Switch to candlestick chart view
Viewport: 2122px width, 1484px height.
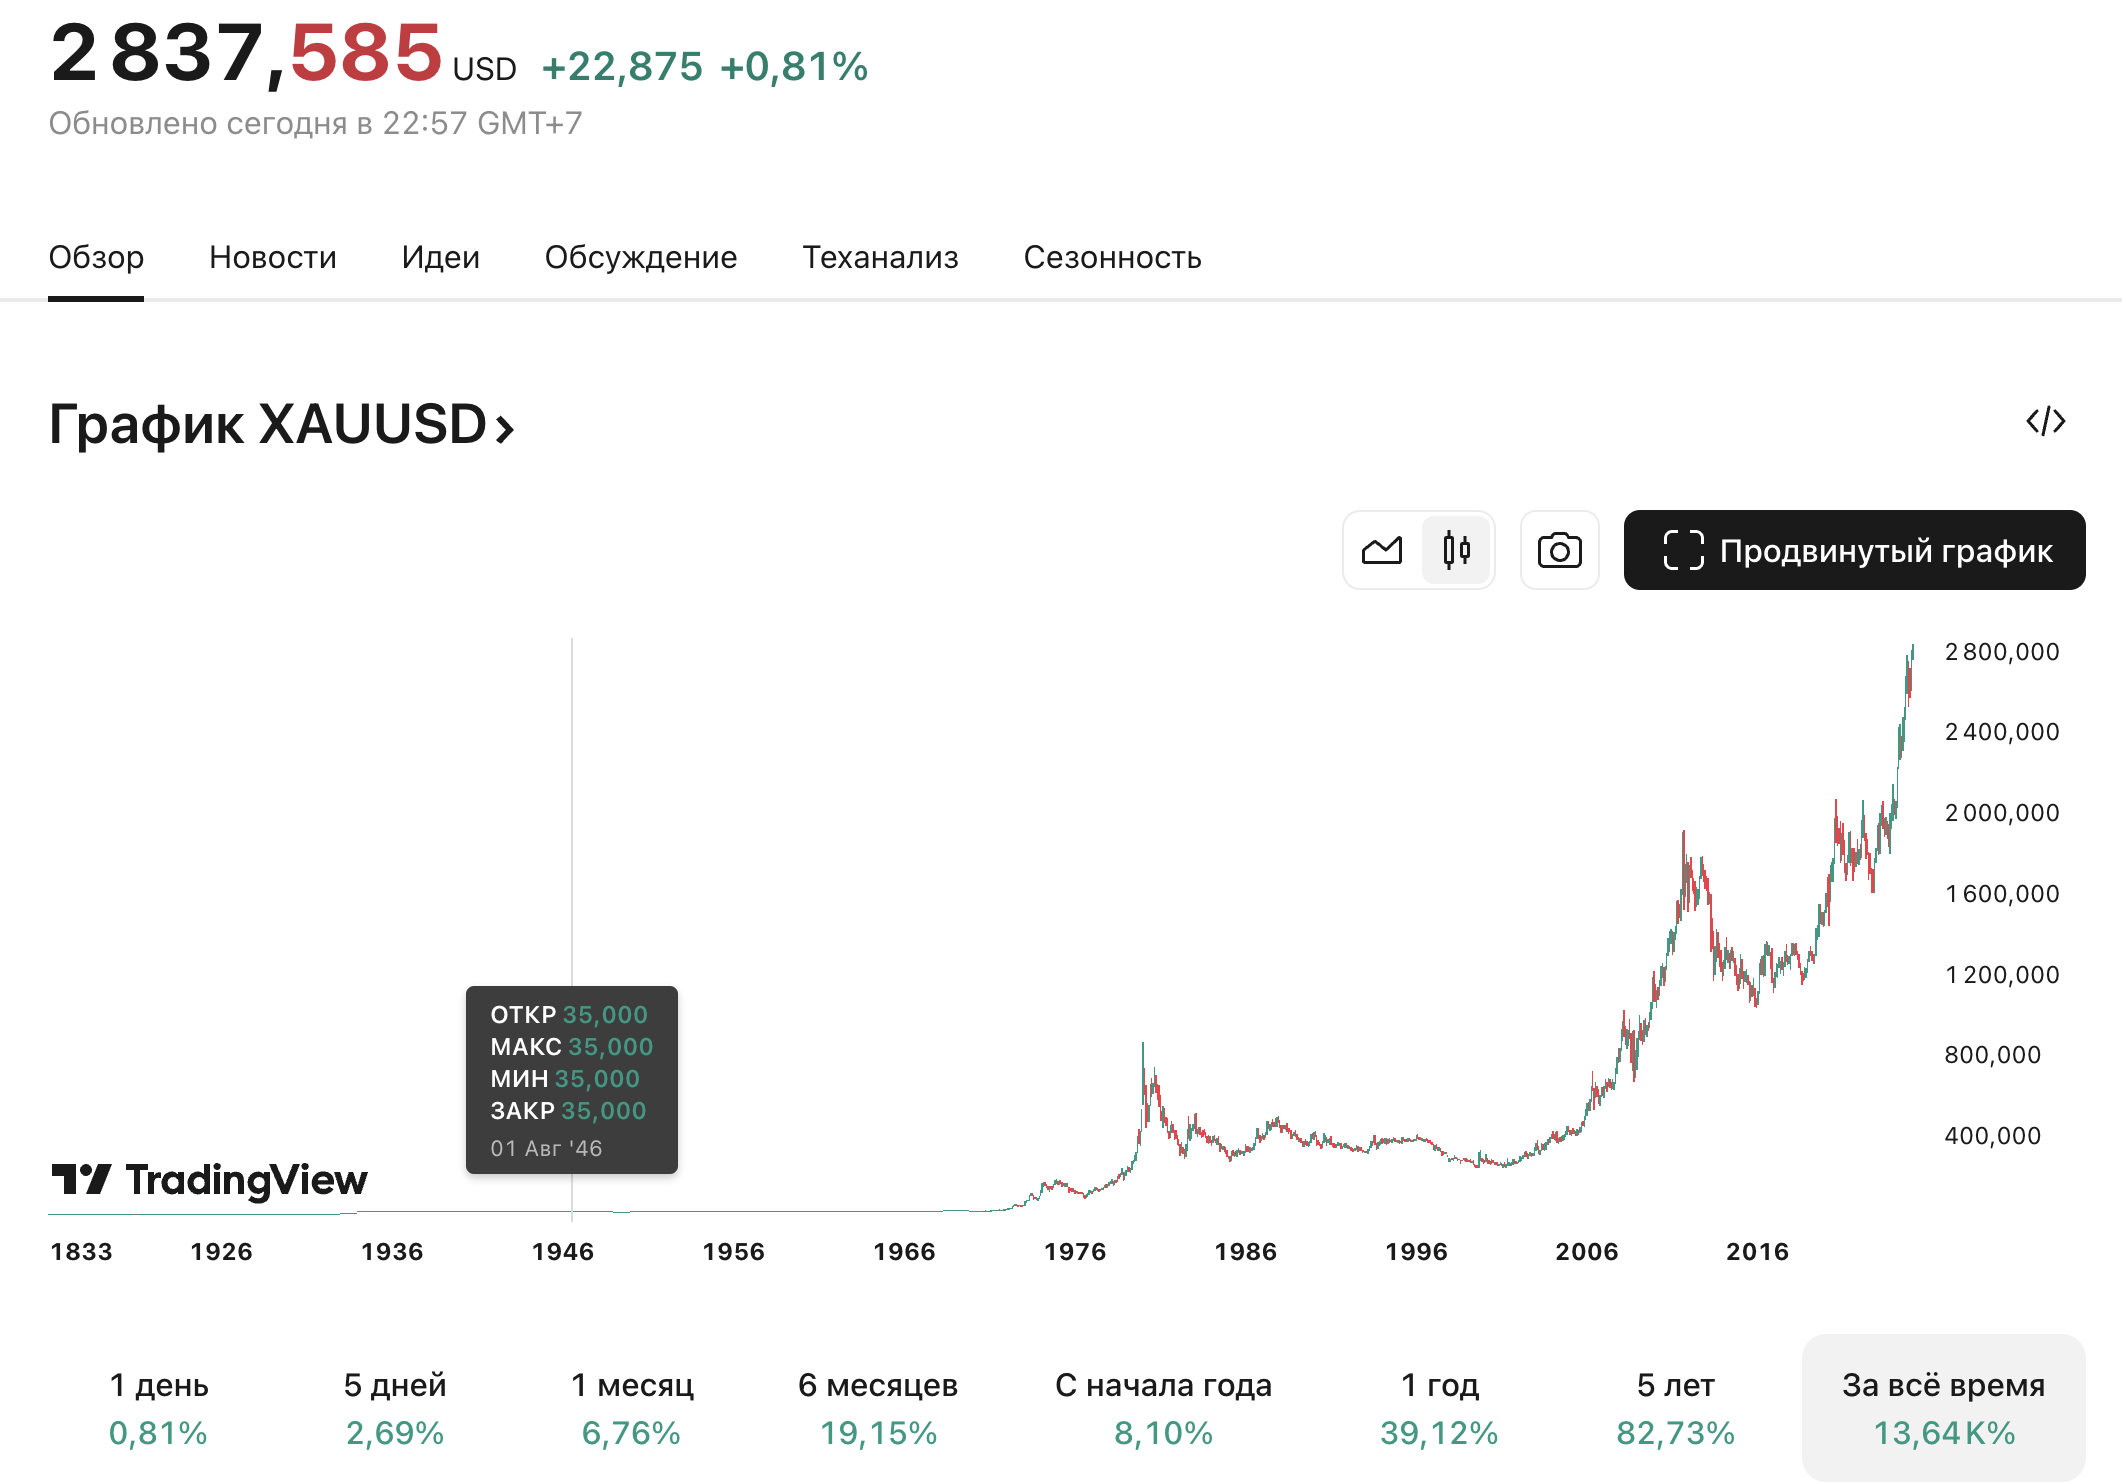point(1456,550)
